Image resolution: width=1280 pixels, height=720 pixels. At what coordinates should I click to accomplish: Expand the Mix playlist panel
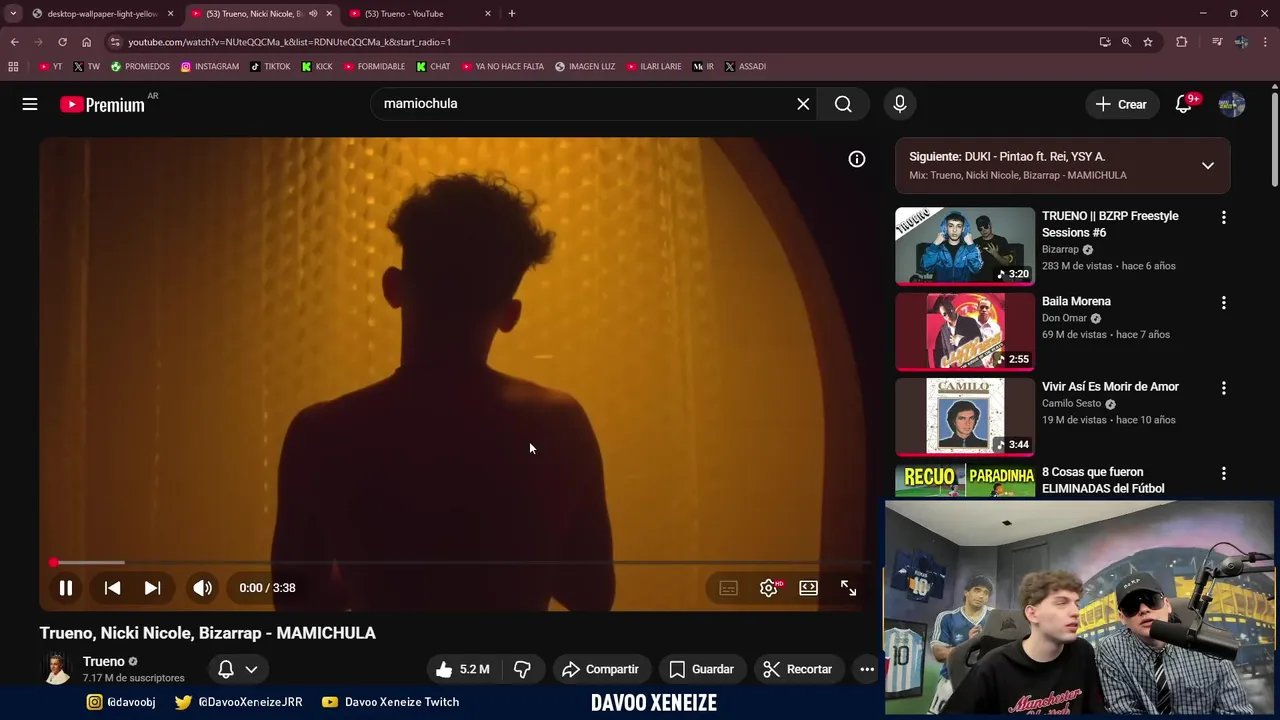pos(1208,166)
